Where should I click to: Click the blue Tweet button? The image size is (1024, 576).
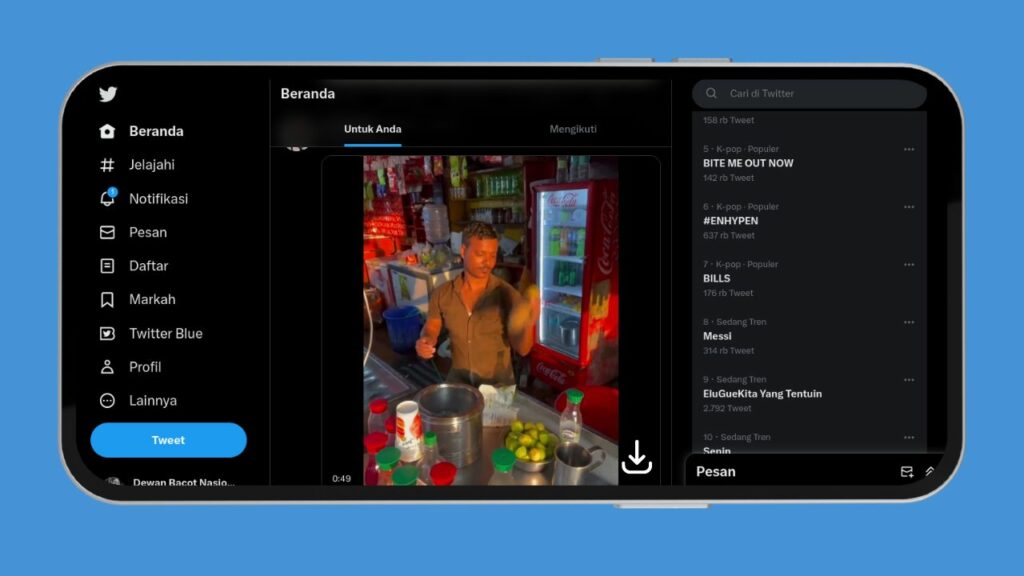click(168, 439)
